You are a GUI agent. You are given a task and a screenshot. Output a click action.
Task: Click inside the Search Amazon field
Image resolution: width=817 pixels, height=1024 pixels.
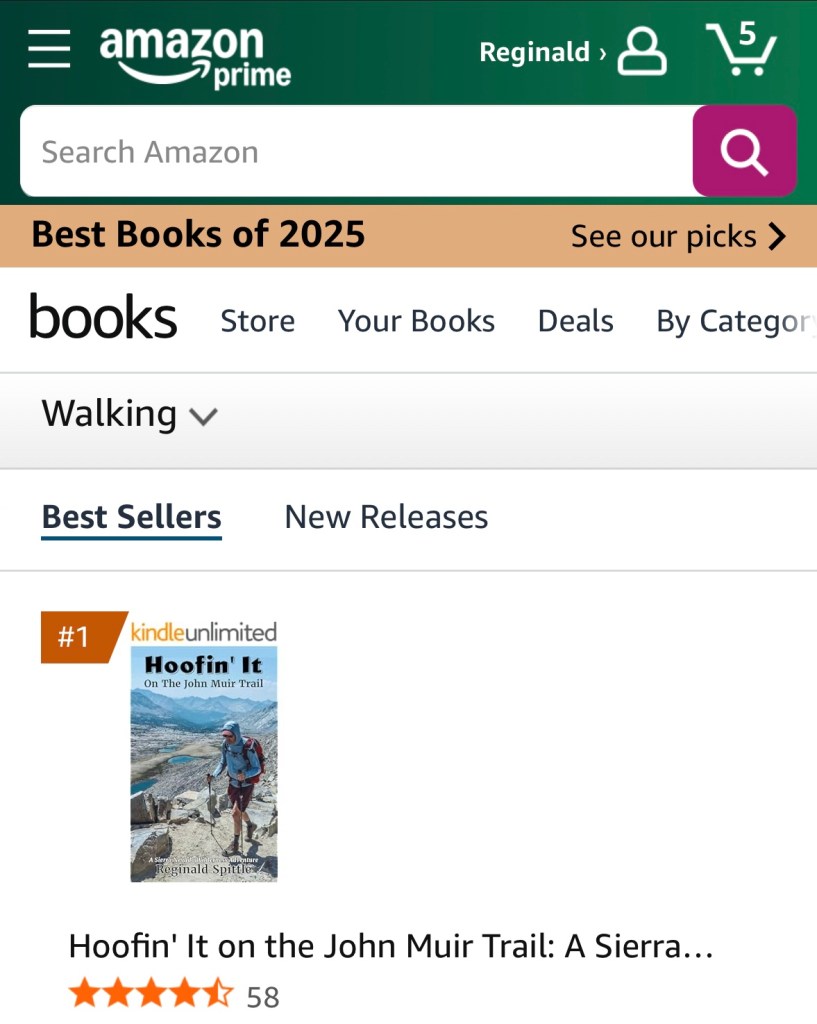pos(355,152)
